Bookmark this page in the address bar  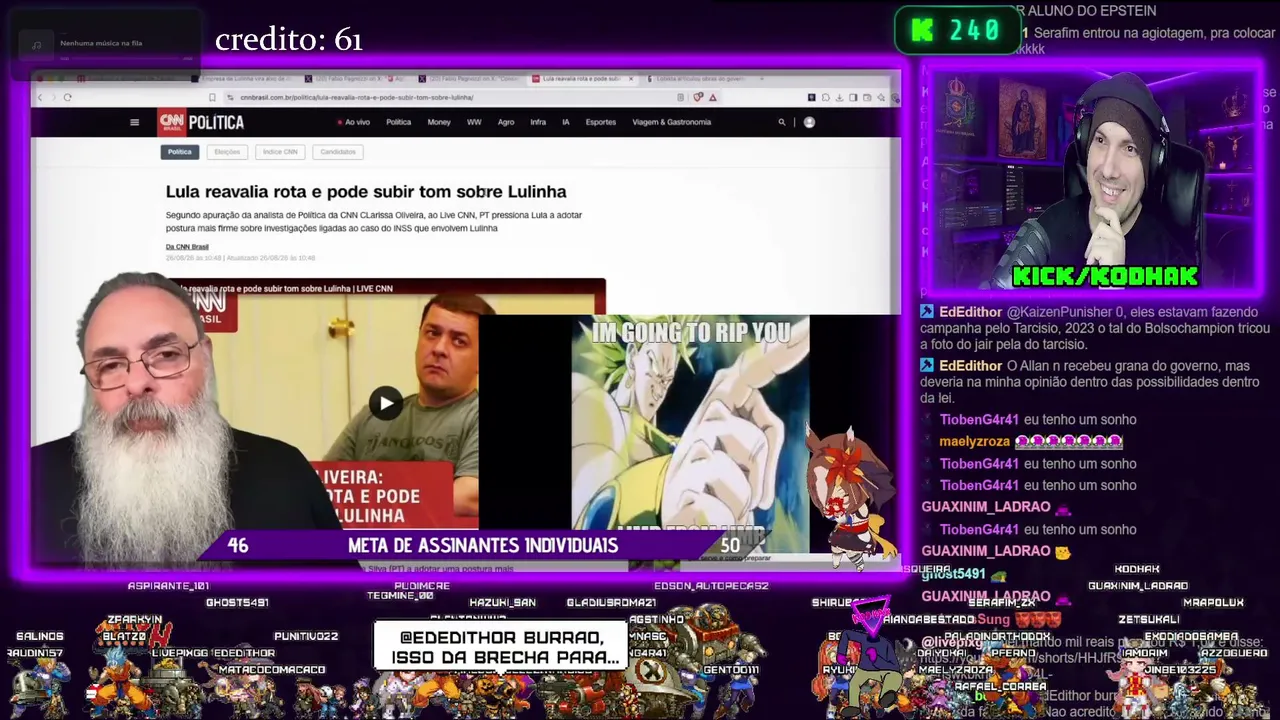pyautogui.click(x=212, y=97)
